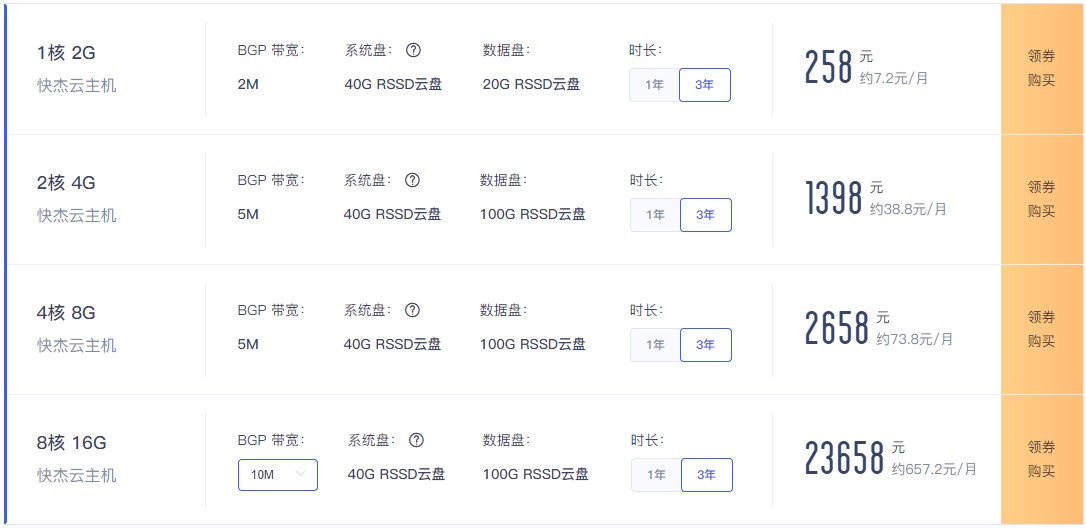
Task: Open system disk help icon for 8核 16G
Action: 416,440
